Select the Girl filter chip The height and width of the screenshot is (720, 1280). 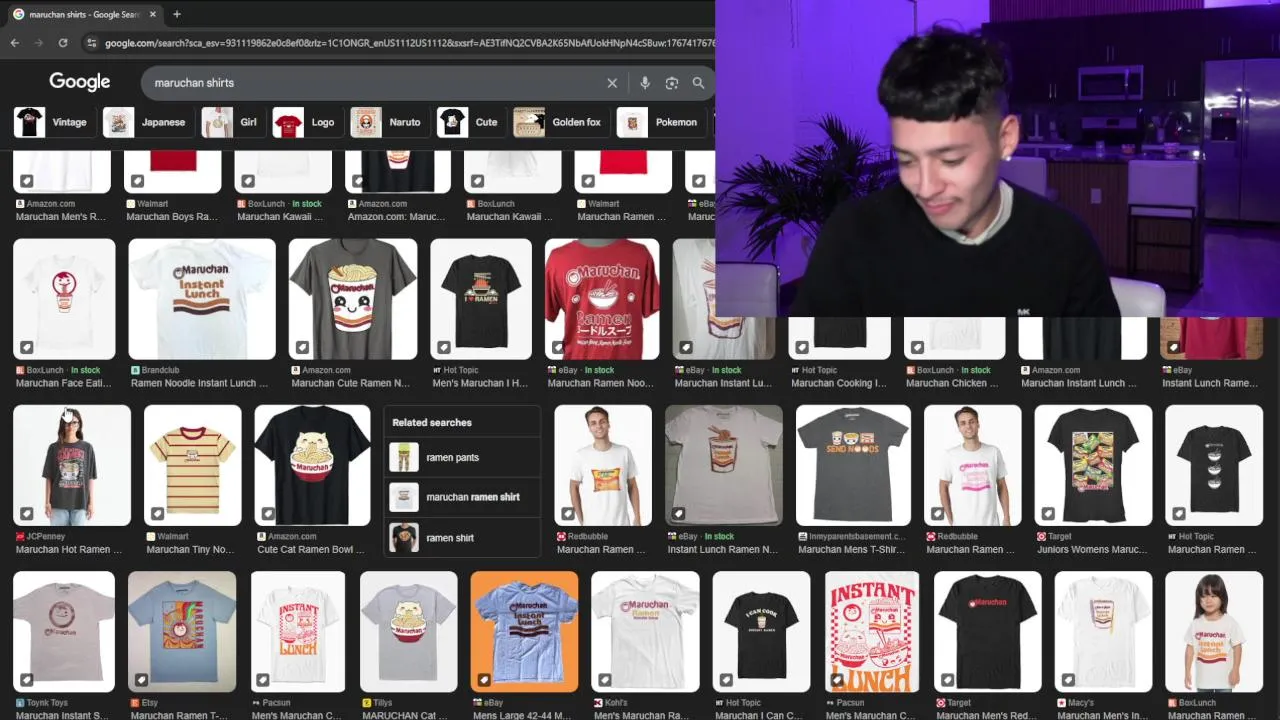[231, 122]
